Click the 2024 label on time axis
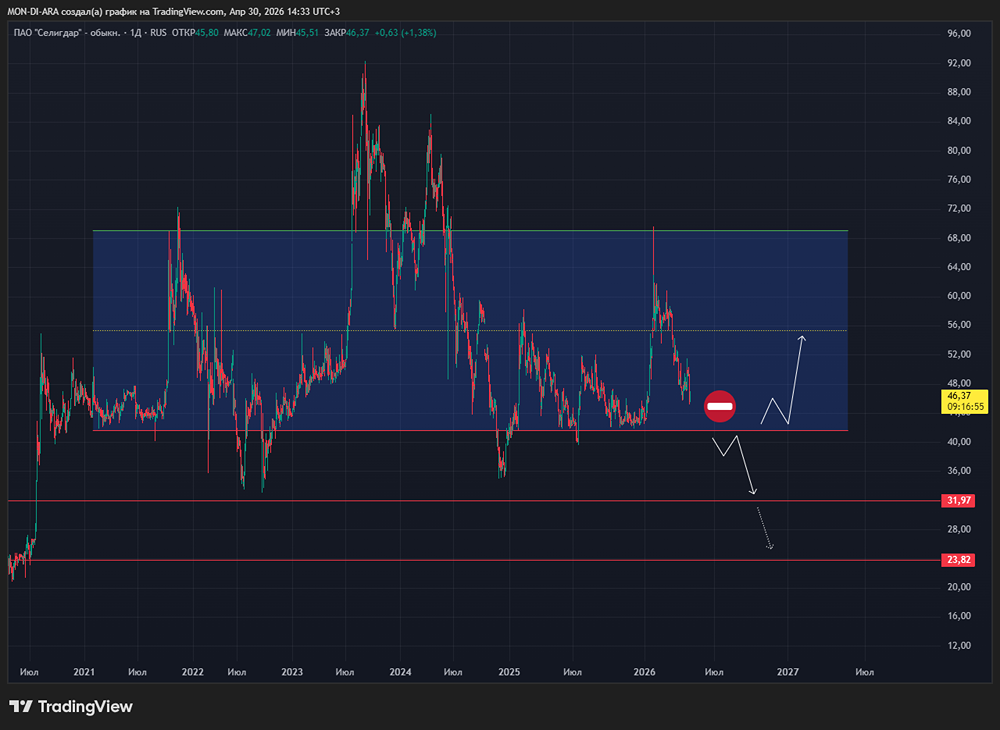This screenshot has height=730, width=1000. pos(400,672)
